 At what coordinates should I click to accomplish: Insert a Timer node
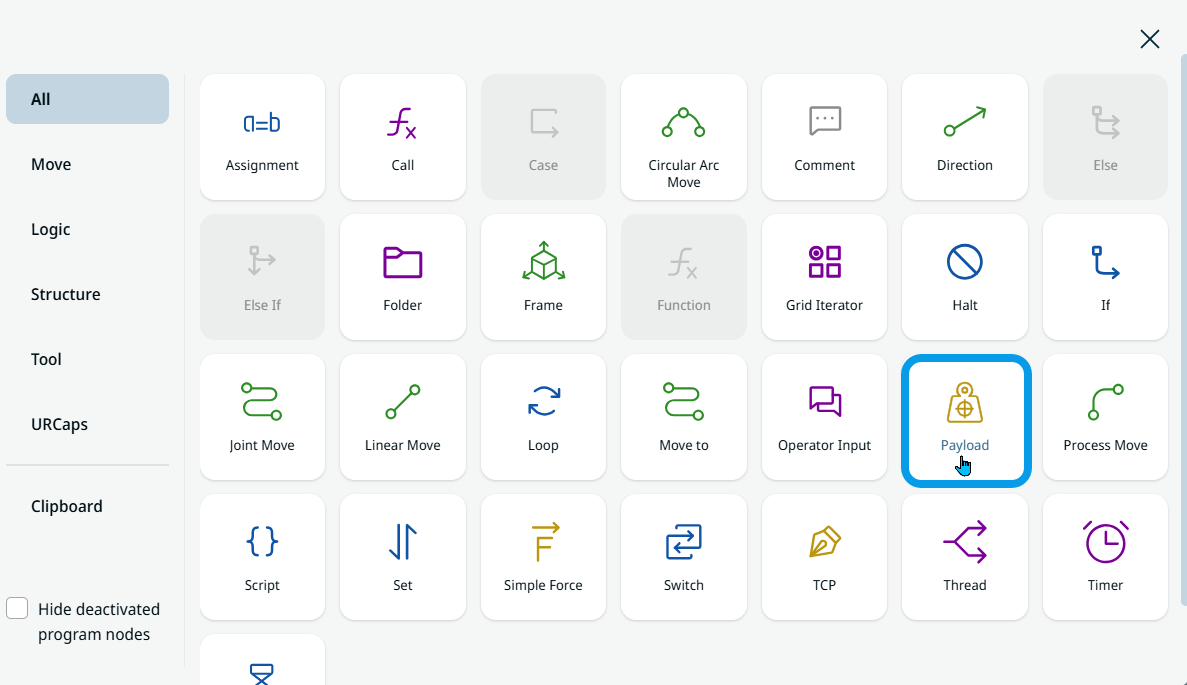[1105, 557]
